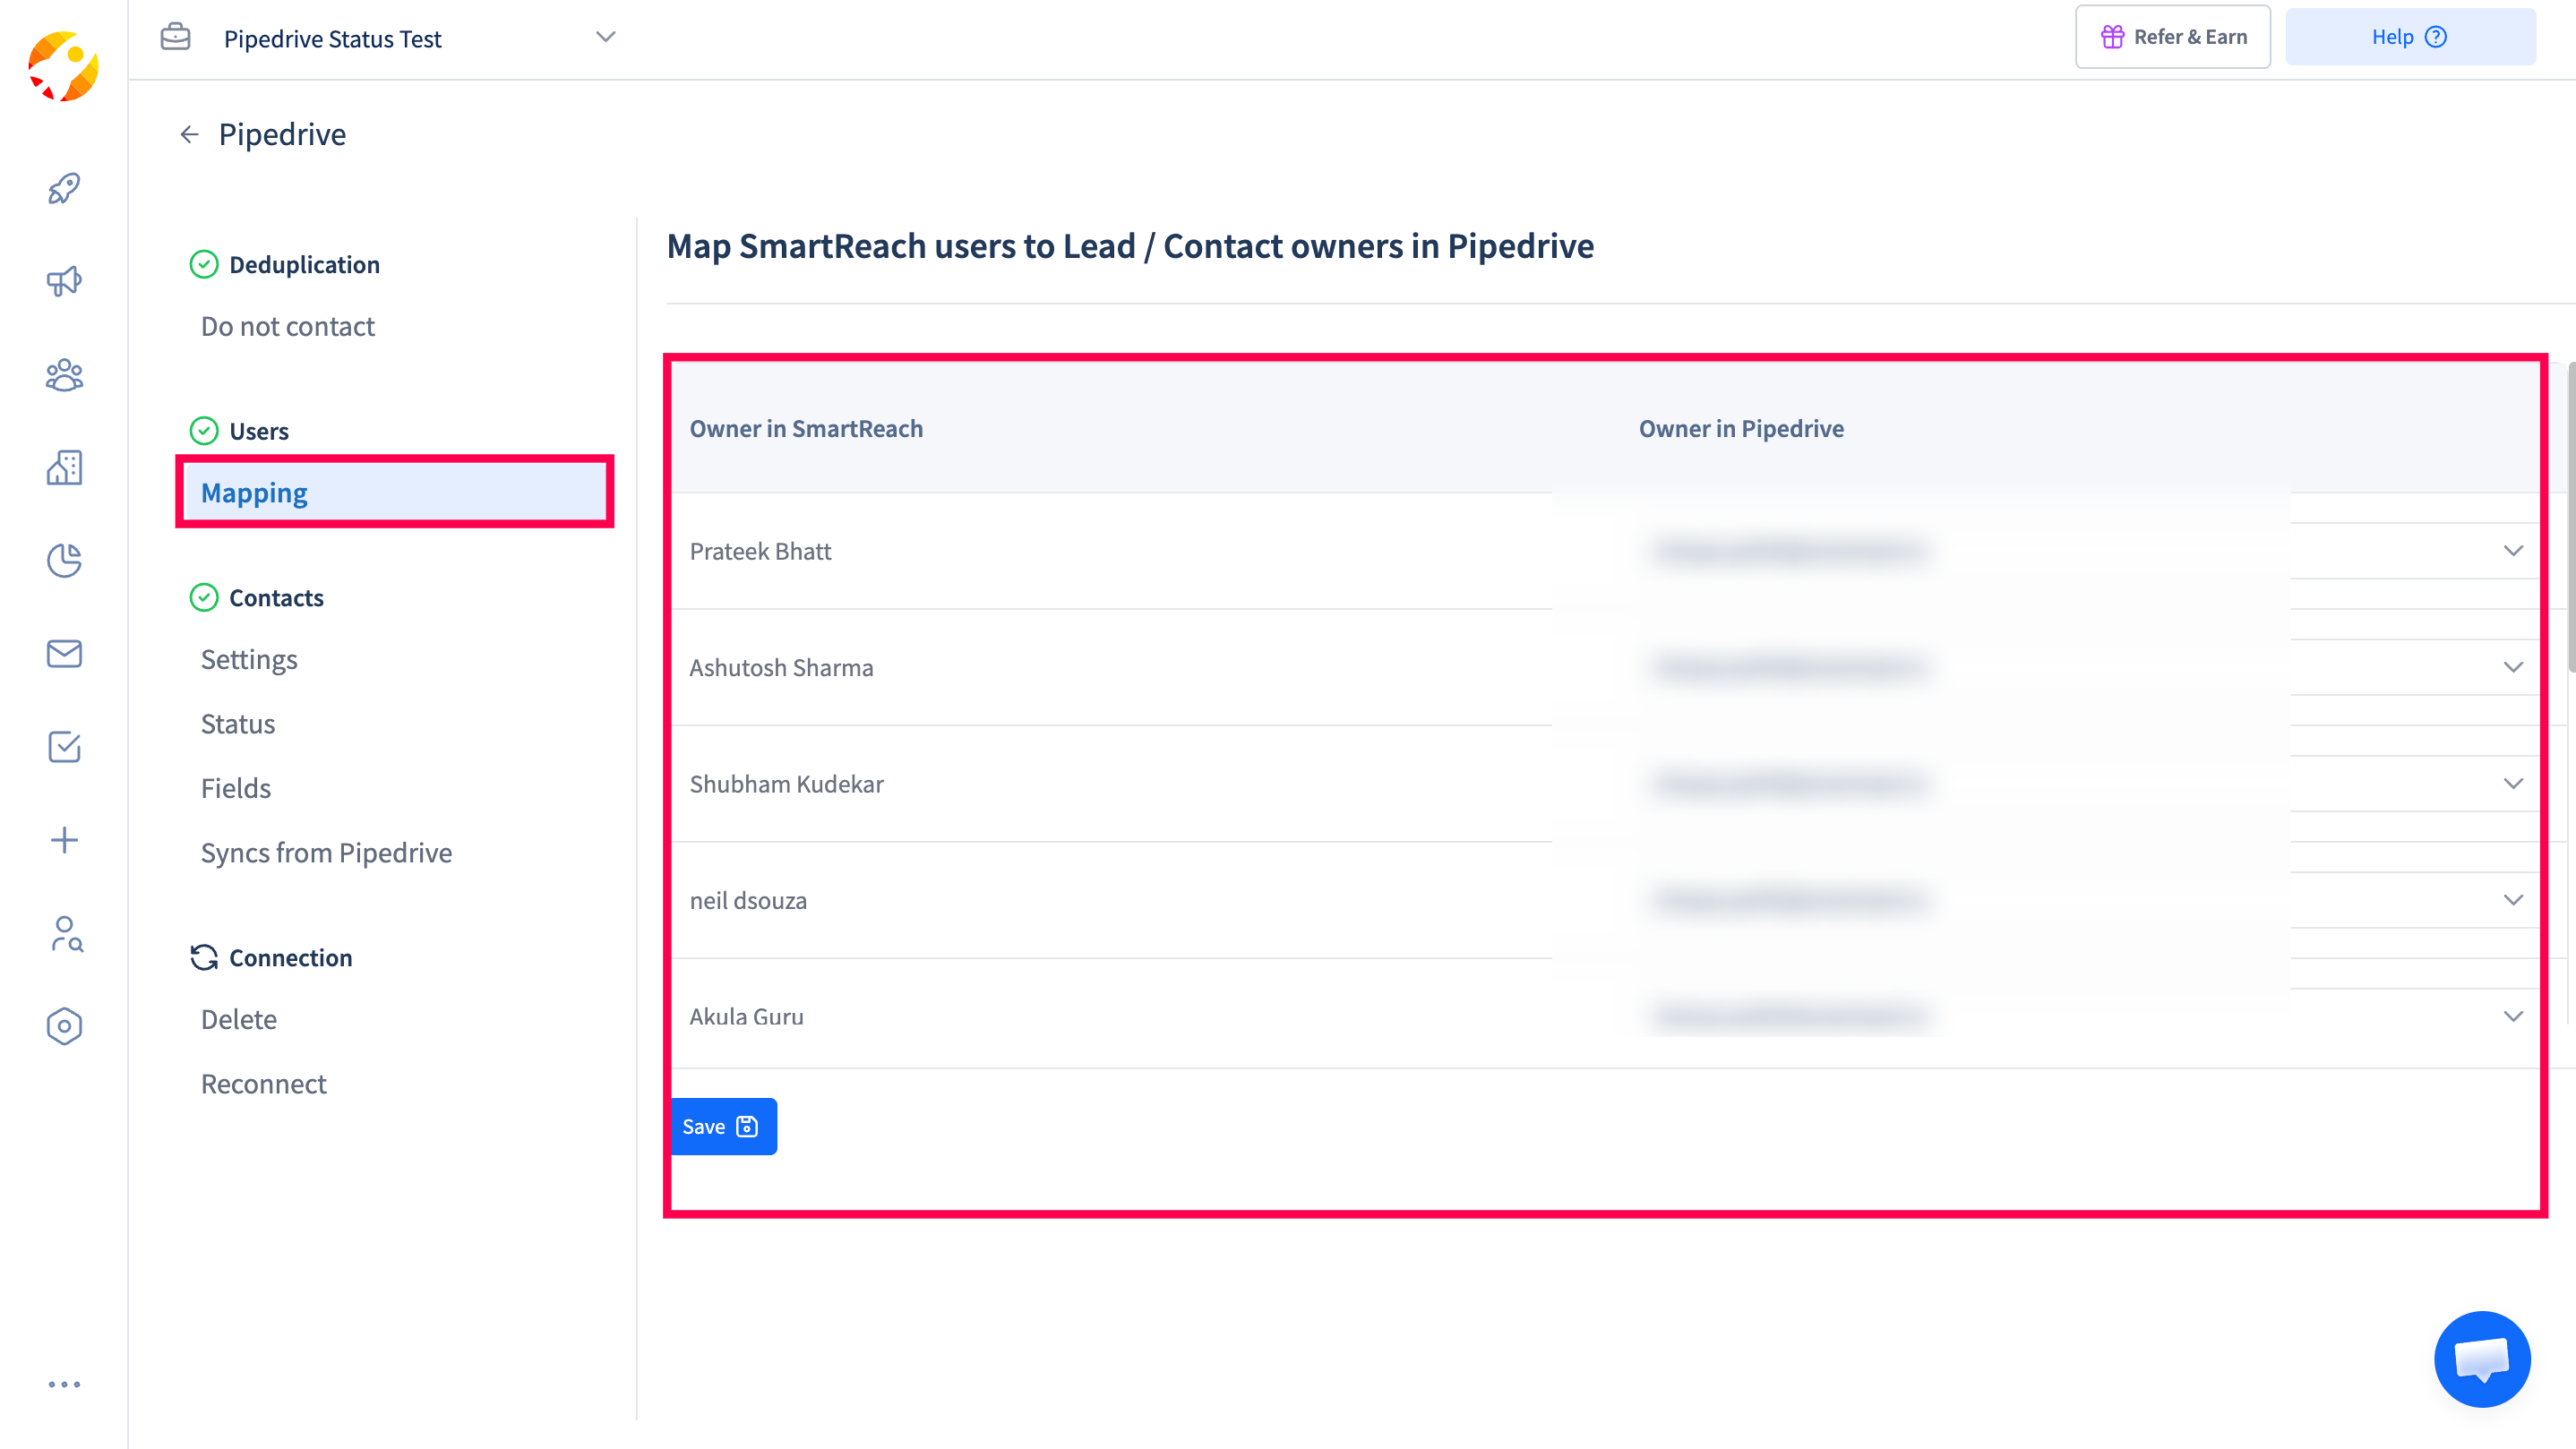The width and height of the screenshot is (2576, 1449).
Task: Open Pipedrive owner dropdown for Akula Guru
Action: coord(2512,1016)
